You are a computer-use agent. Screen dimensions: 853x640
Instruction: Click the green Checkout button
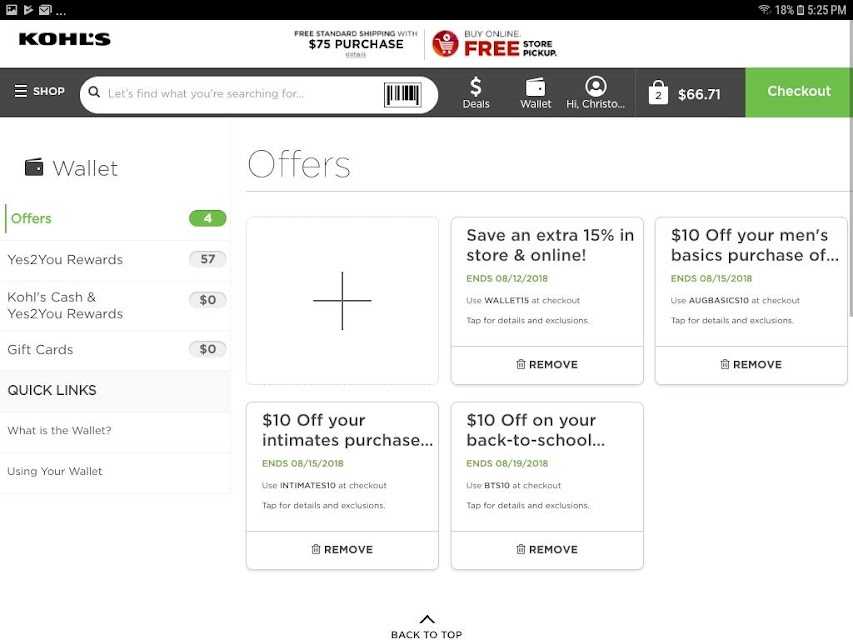pyautogui.click(x=799, y=92)
